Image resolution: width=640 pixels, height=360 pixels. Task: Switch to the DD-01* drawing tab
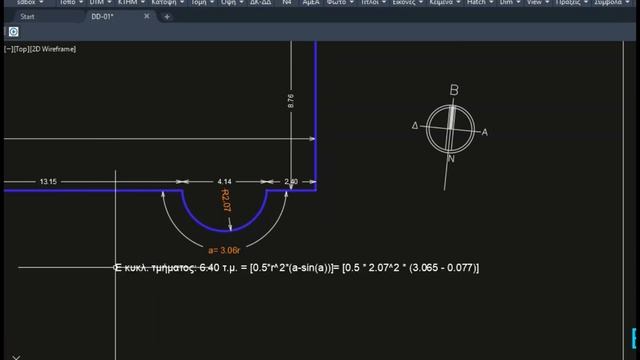tap(102, 17)
